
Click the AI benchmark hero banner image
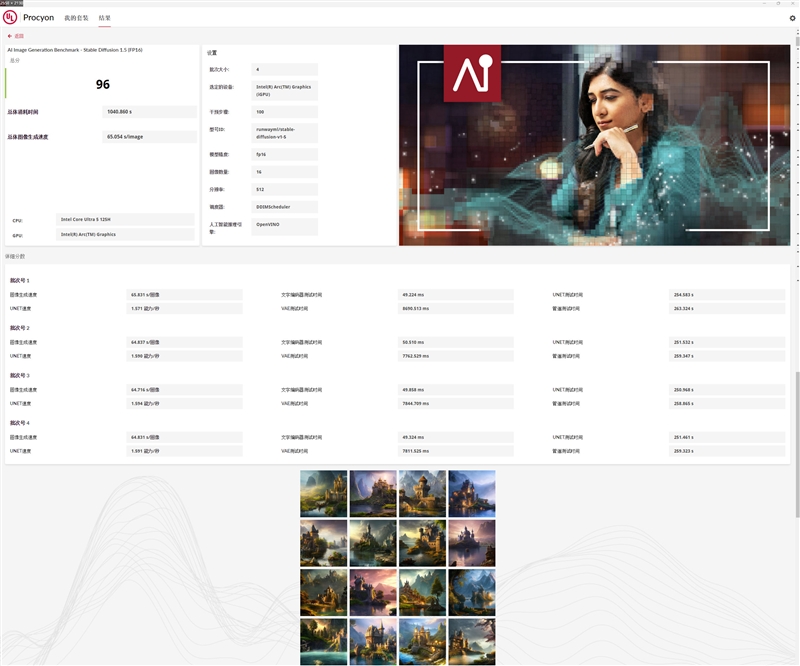[x=594, y=145]
